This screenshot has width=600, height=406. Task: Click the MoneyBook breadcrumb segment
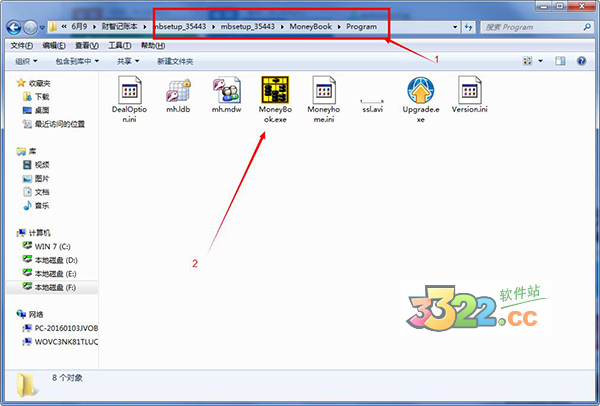point(310,27)
